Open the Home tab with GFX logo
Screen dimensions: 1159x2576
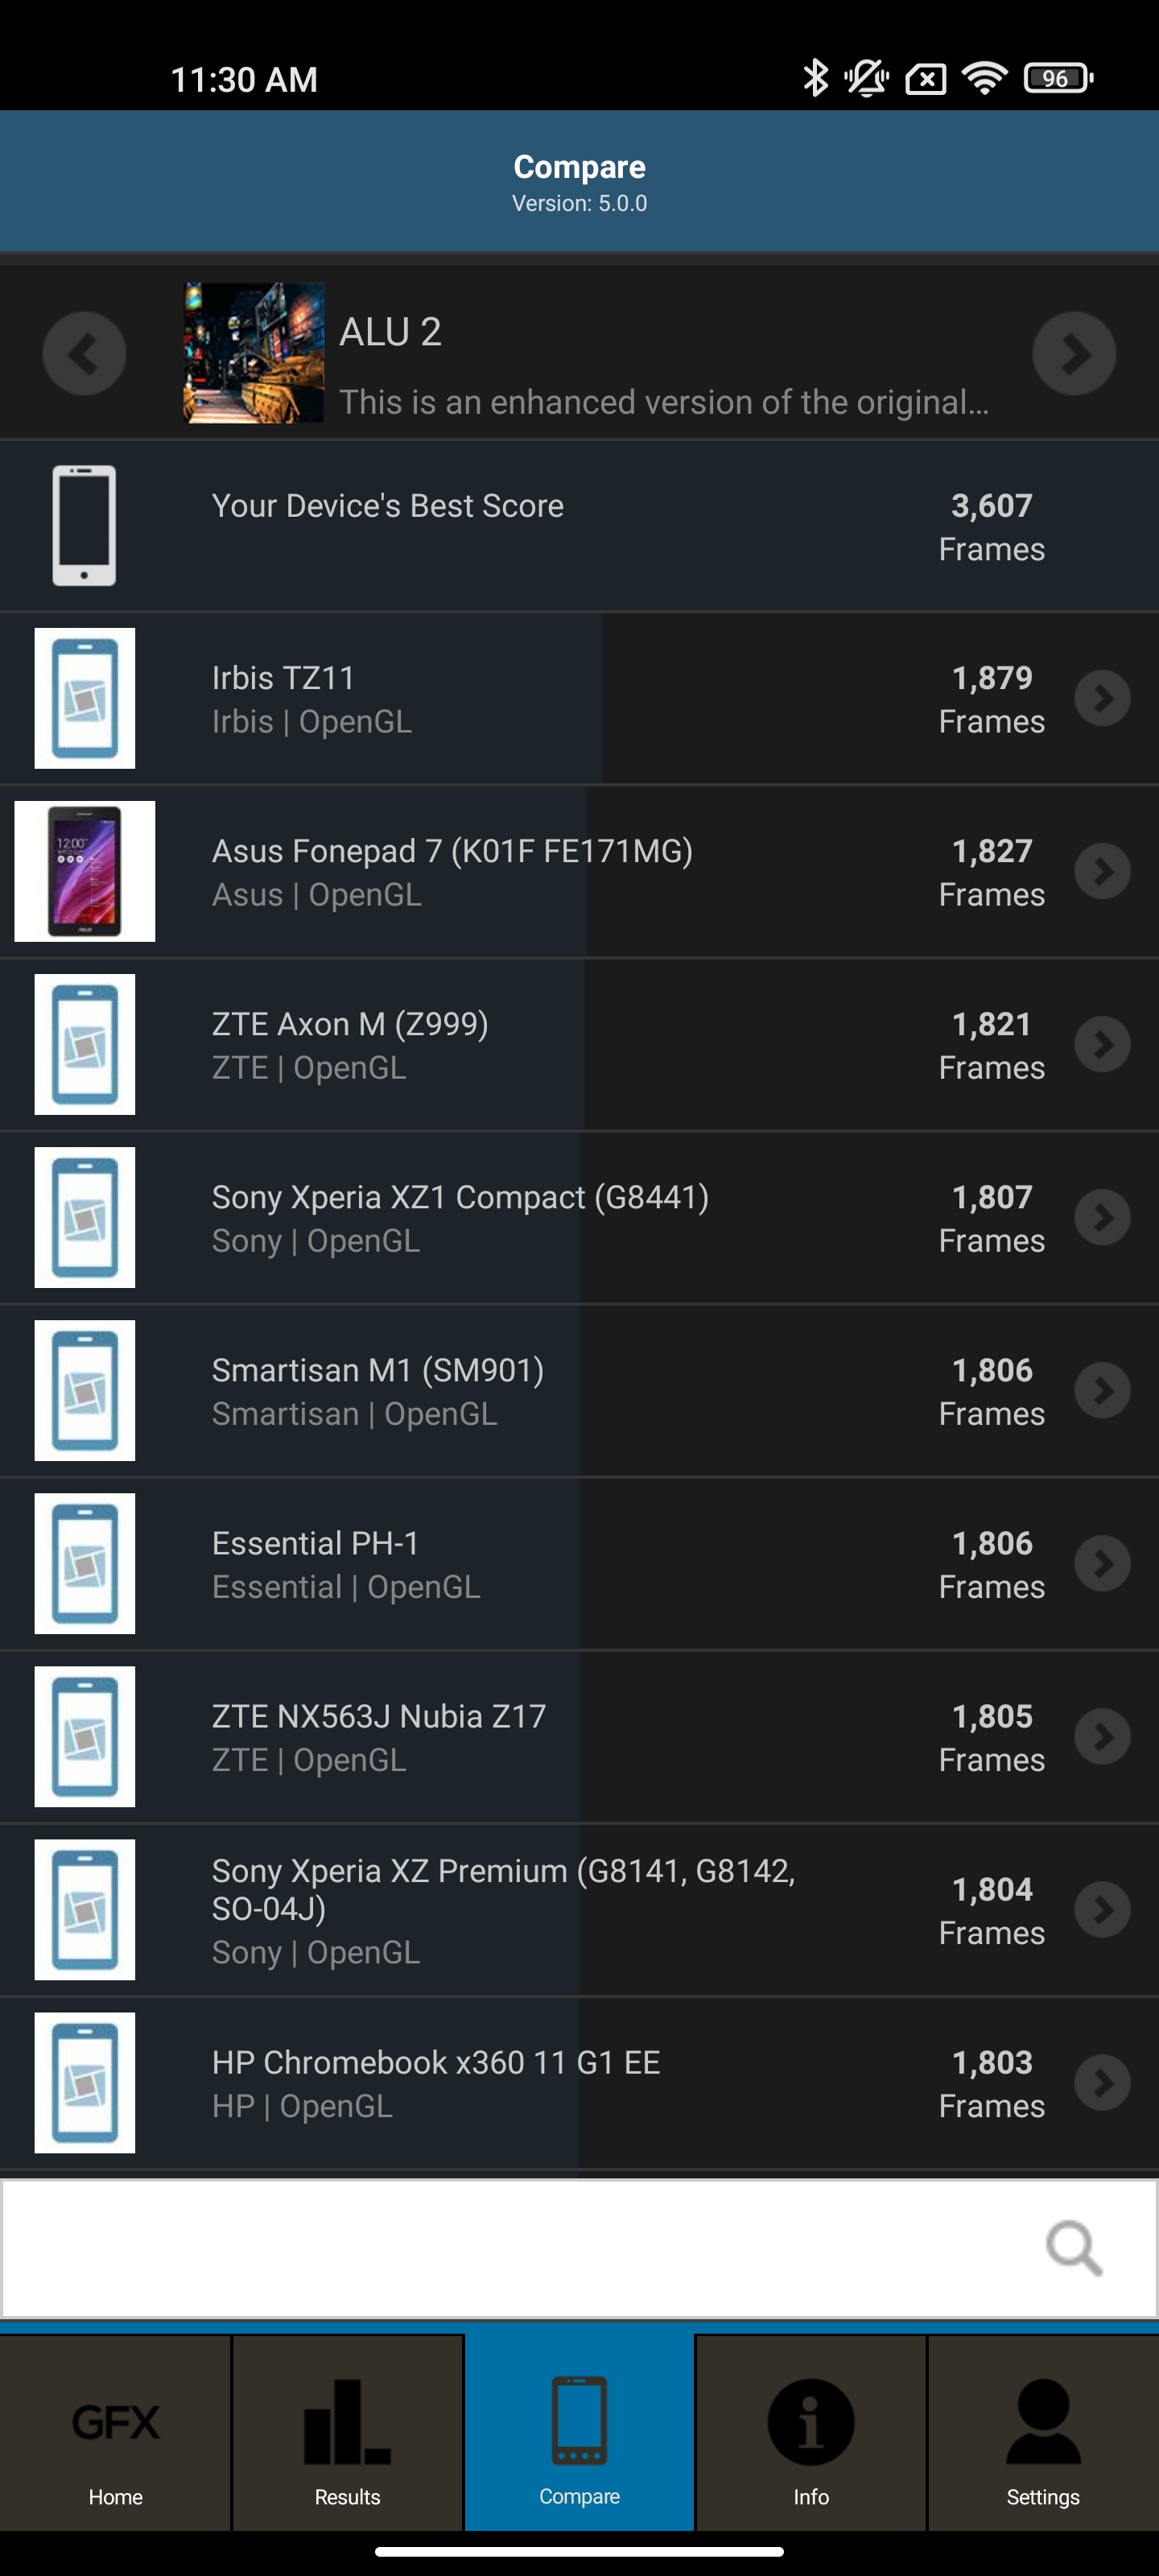point(116,2433)
